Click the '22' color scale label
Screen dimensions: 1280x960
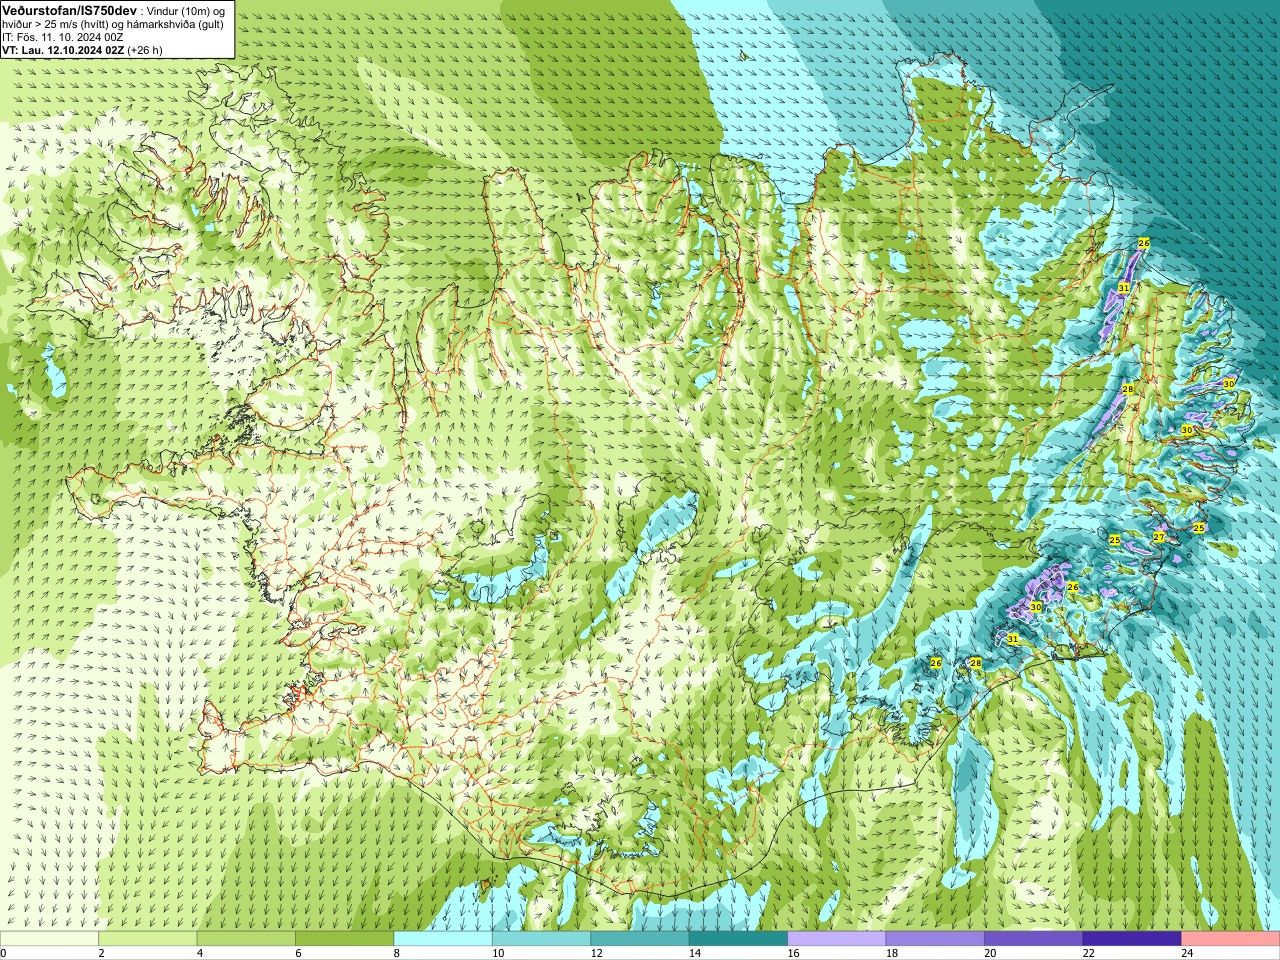(x=1089, y=953)
